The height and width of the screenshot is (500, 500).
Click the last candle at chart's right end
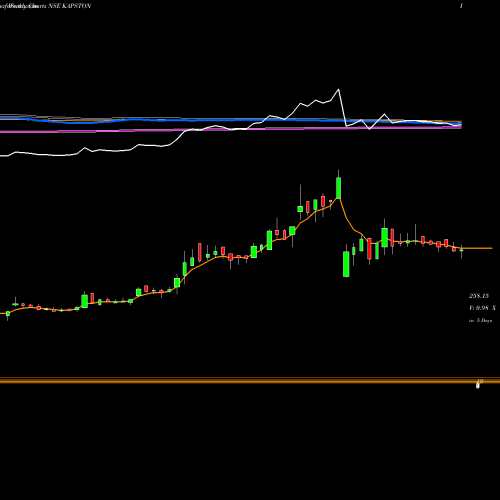[461, 251]
